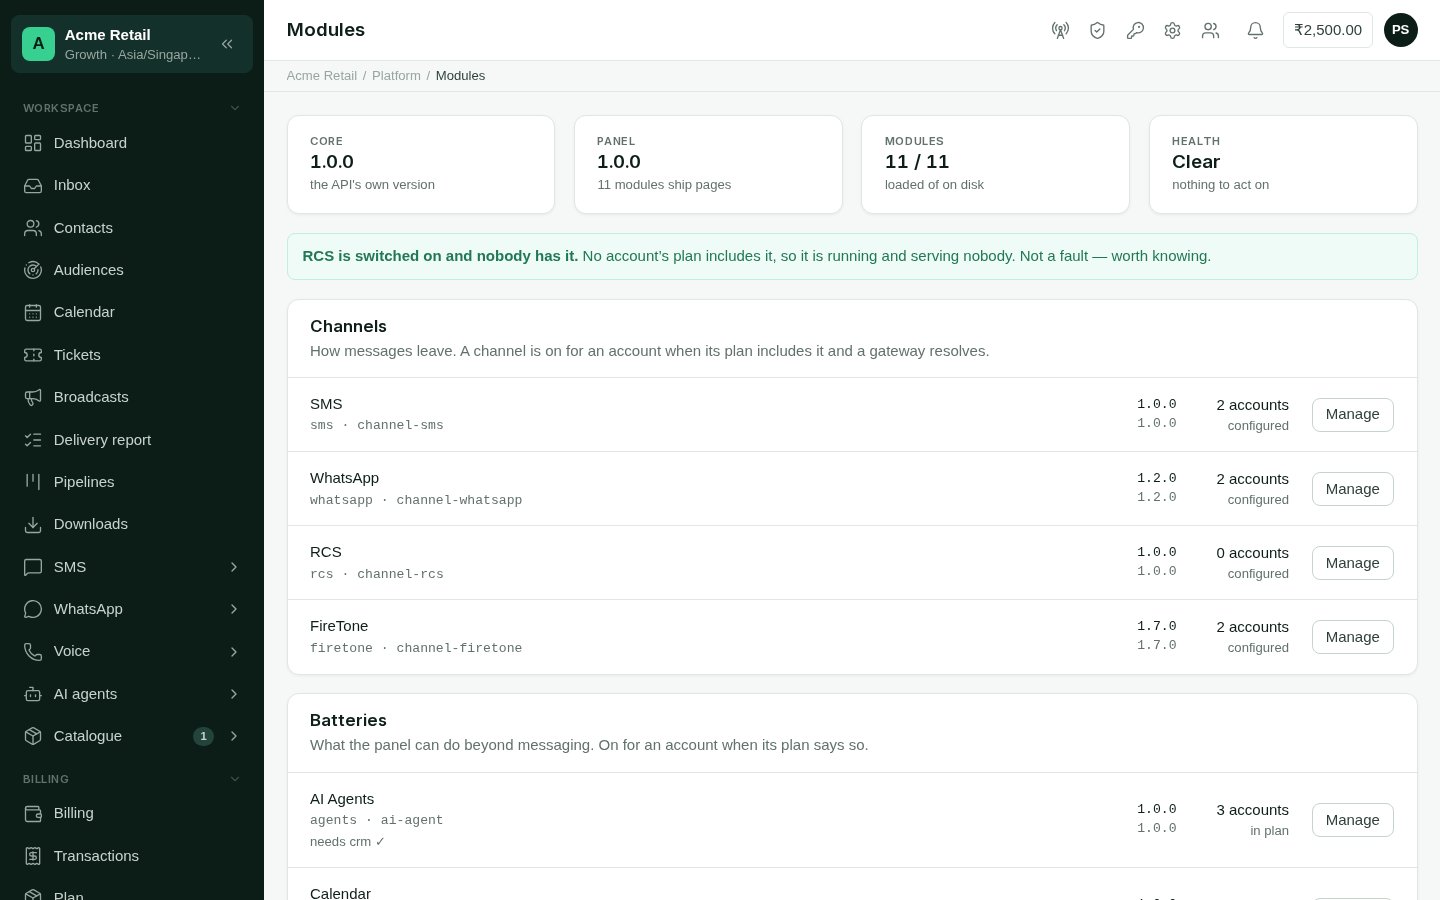Expand the Catalogue submenu chevron
This screenshot has height=900, width=1440.
[x=234, y=736]
